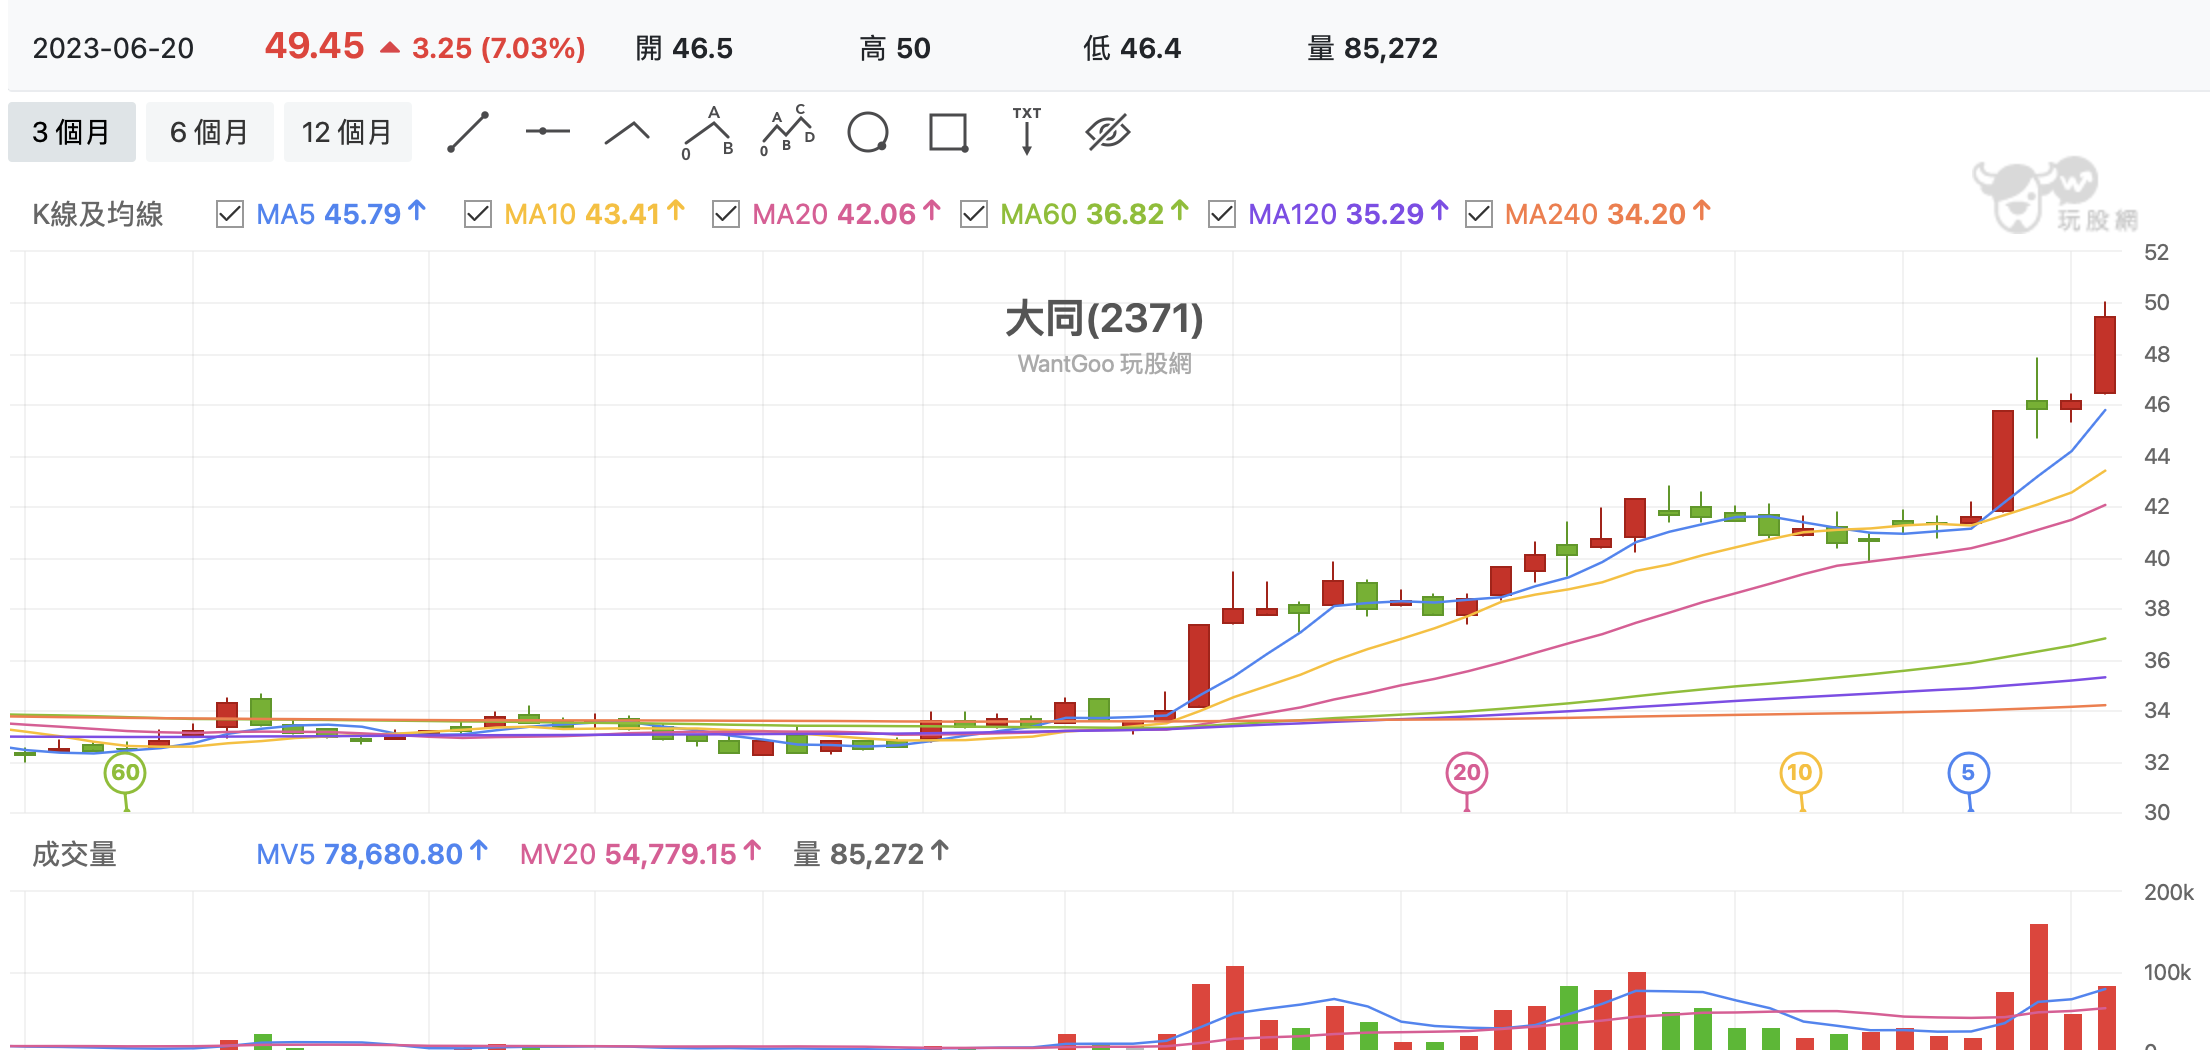
Task: Click the MV5 78,680.80 volume label
Action: click(x=372, y=854)
